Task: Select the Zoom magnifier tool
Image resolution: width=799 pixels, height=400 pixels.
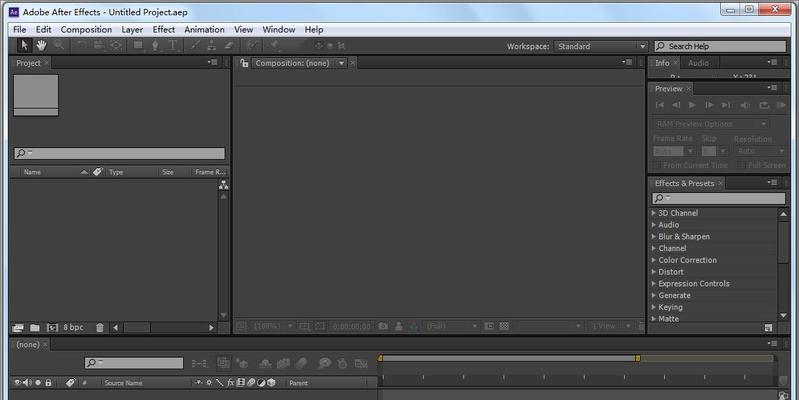Action: (59, 45)
